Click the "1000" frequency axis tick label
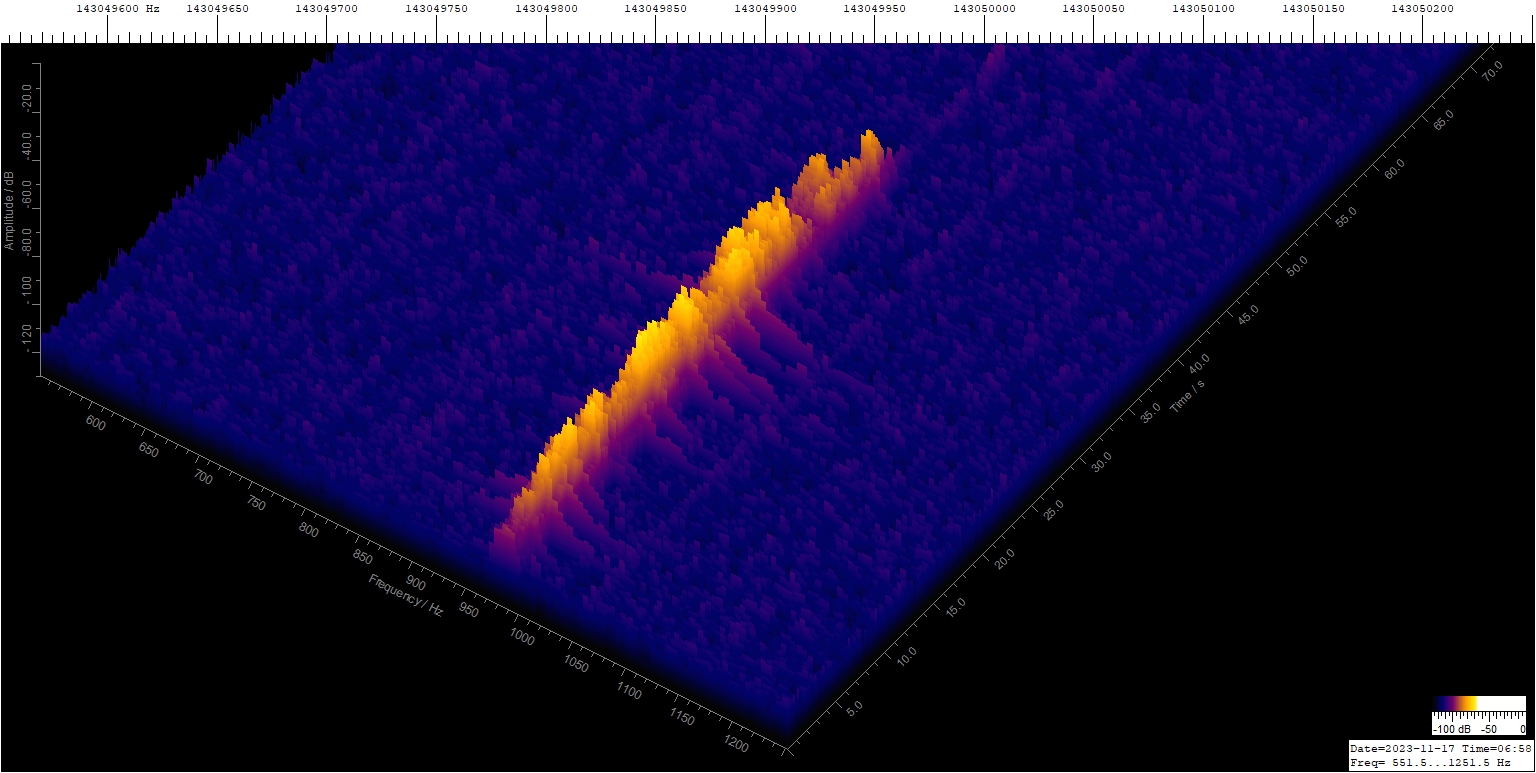This screenshot has width=1536, height=773. [x=523, y=637]
